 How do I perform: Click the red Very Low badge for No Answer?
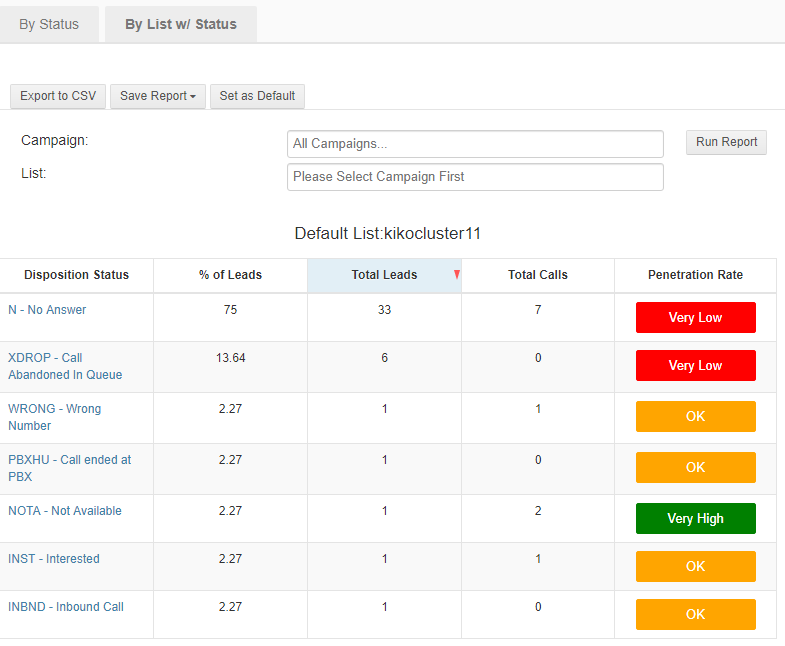click(x=695, y=318)
